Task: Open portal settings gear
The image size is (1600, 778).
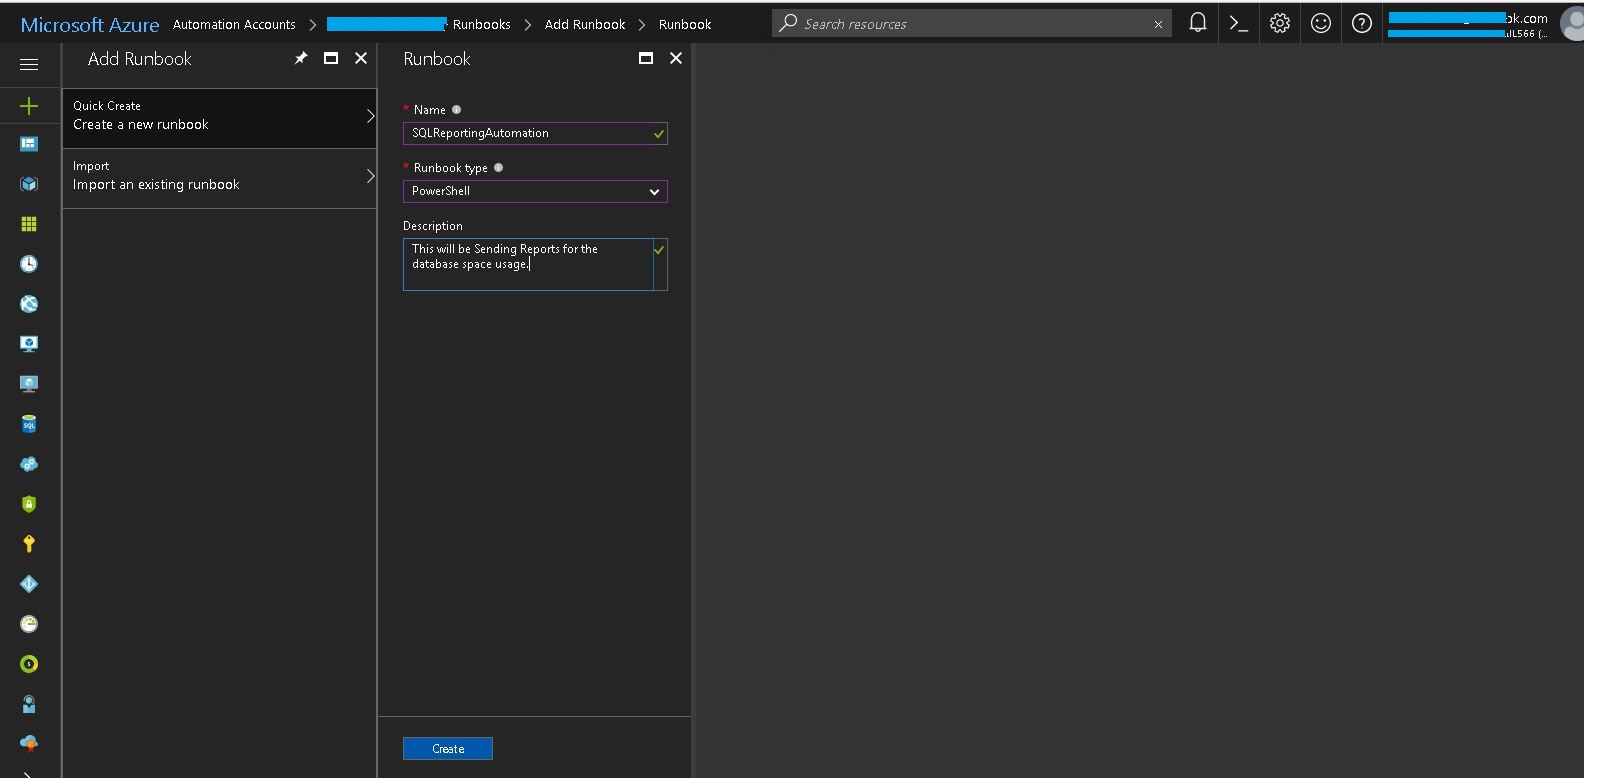Action: (x=1279, y=24)
